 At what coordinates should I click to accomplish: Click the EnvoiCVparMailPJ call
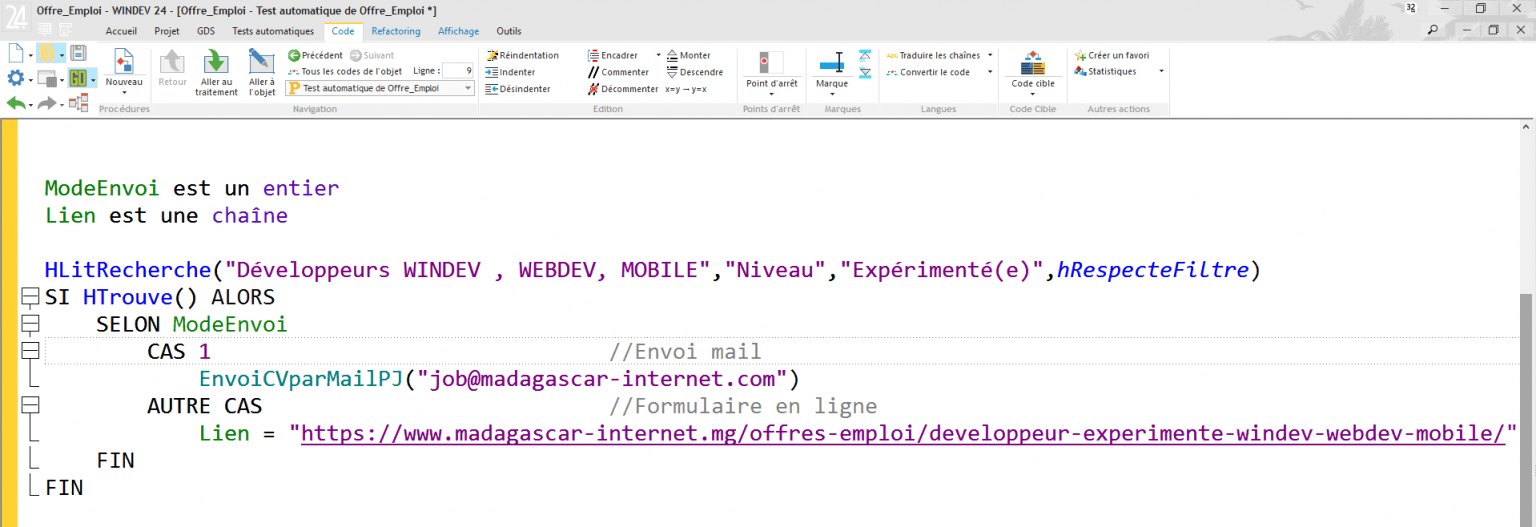pos(302,379)
